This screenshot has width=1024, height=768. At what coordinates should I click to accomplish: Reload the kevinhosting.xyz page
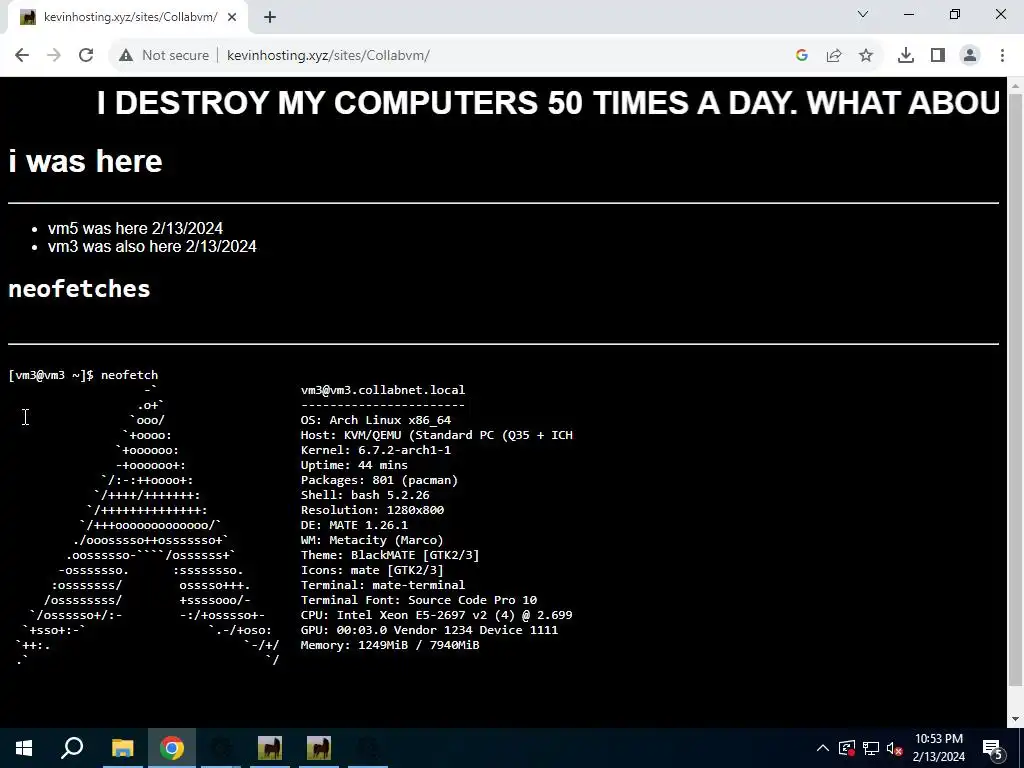coord(86,56)
